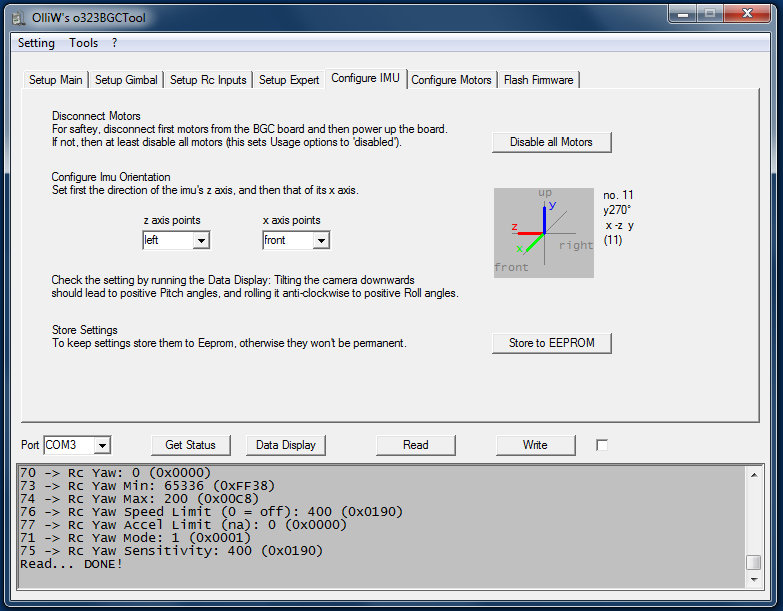Open the question mark help menu

[114, 43]
